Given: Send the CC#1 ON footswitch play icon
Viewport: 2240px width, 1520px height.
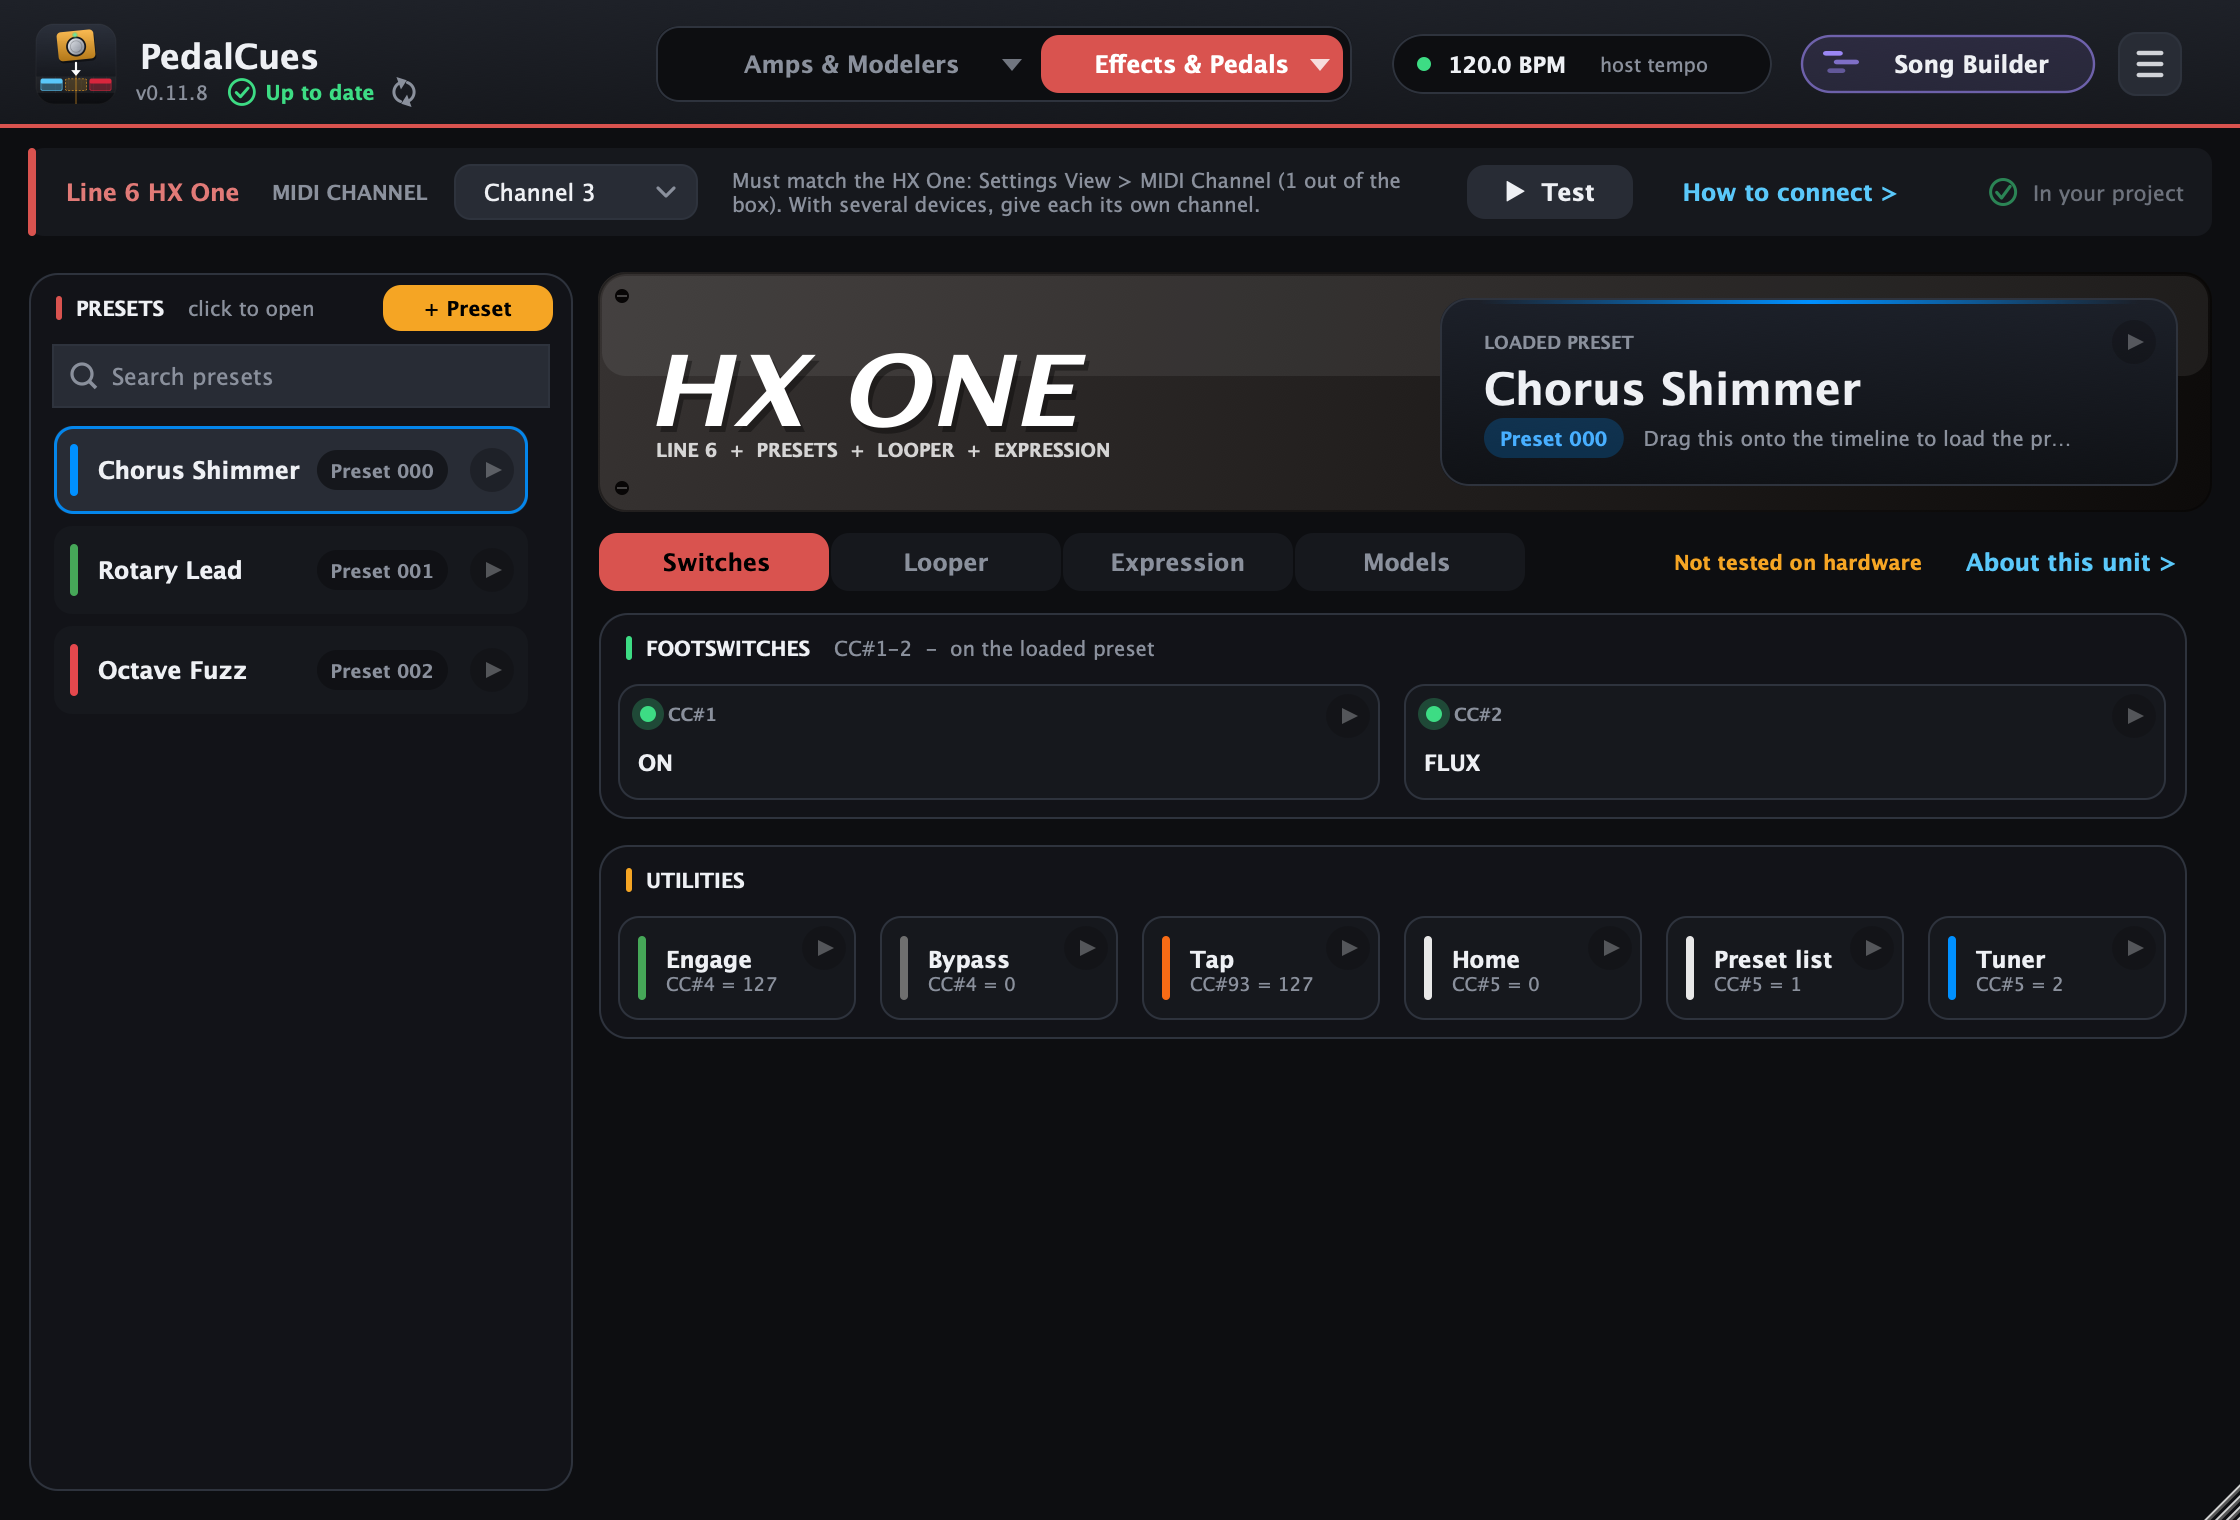Looking at the screenshot, I should coord(1348,716).
